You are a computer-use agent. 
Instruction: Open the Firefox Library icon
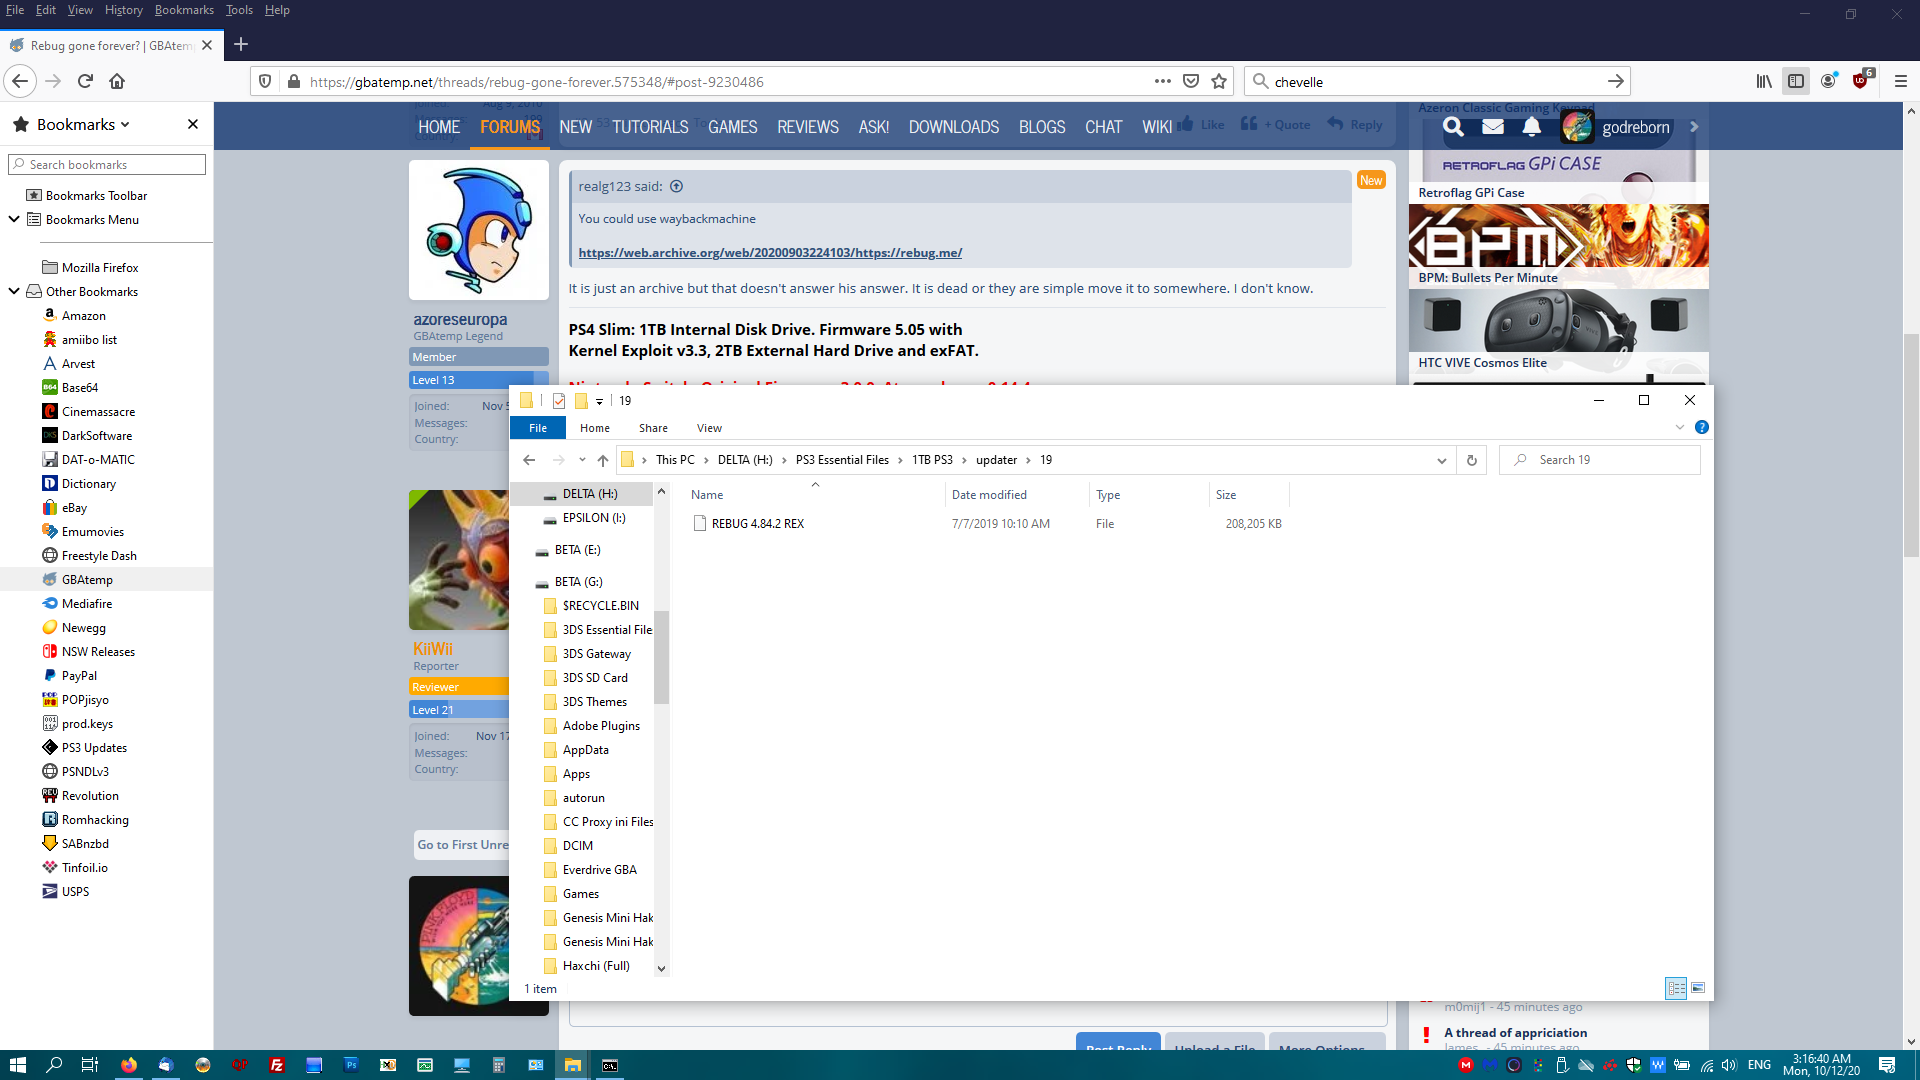coord(1764,81)
